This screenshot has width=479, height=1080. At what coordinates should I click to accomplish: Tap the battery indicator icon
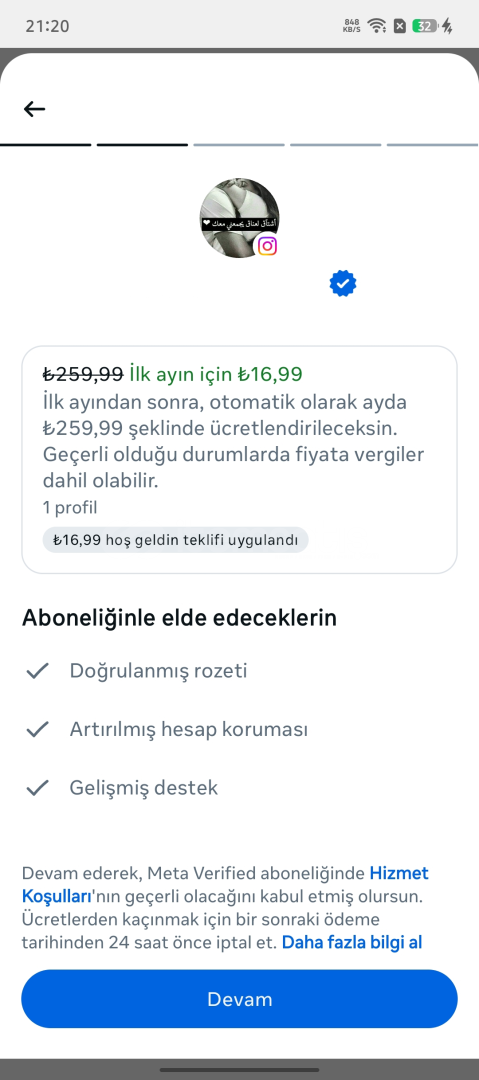425,26
